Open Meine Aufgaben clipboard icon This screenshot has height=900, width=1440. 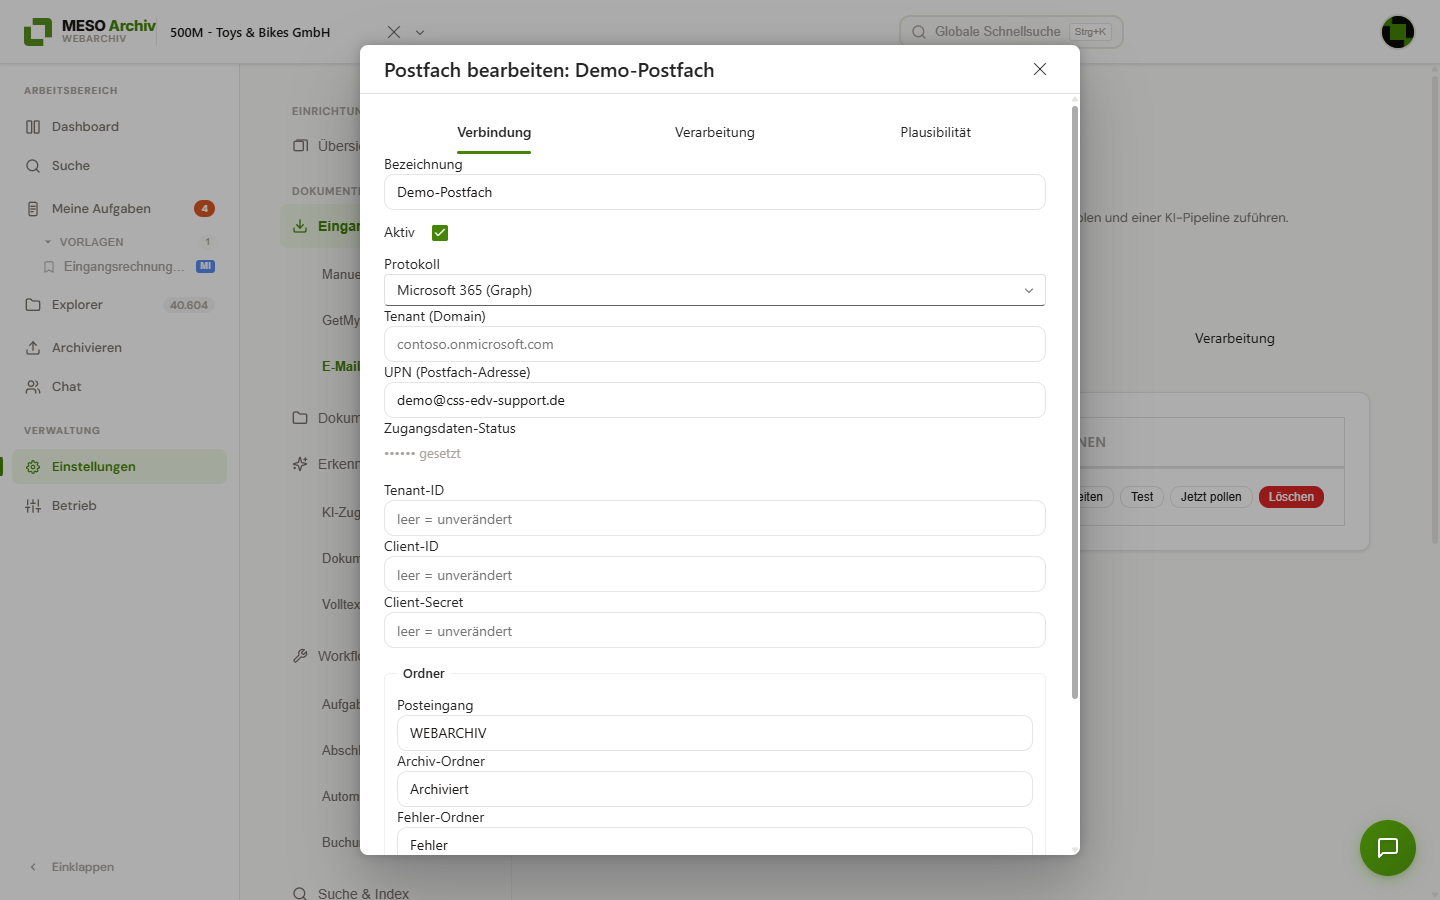coord(33,209)
